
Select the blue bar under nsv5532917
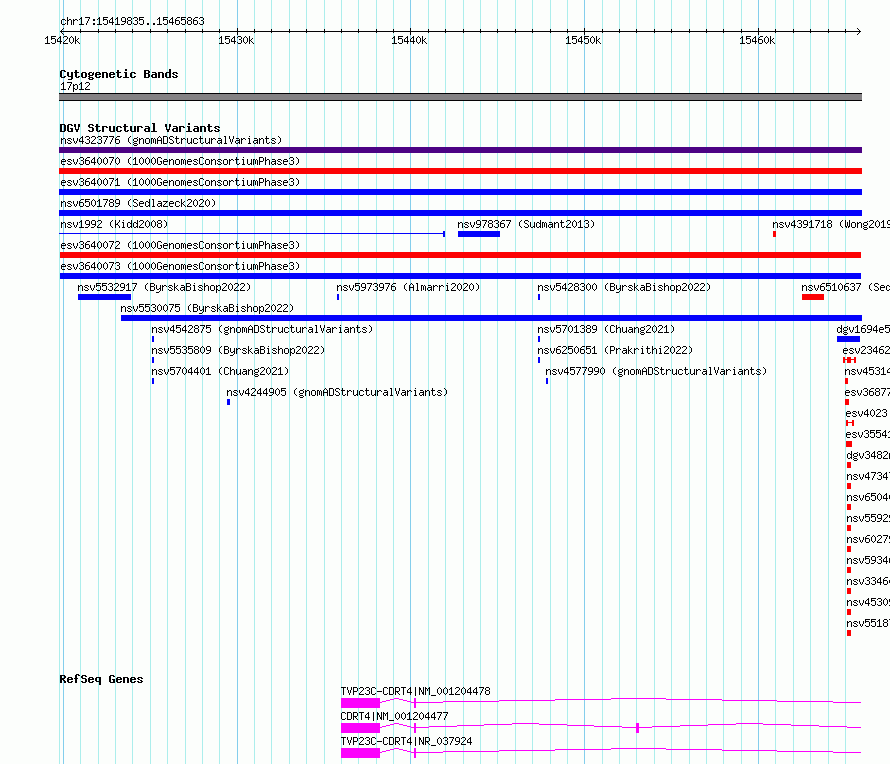pos(104,297)
